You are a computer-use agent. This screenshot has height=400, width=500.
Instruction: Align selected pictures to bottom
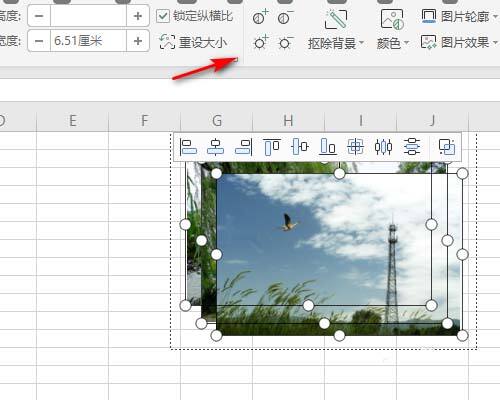coord(328,147)
